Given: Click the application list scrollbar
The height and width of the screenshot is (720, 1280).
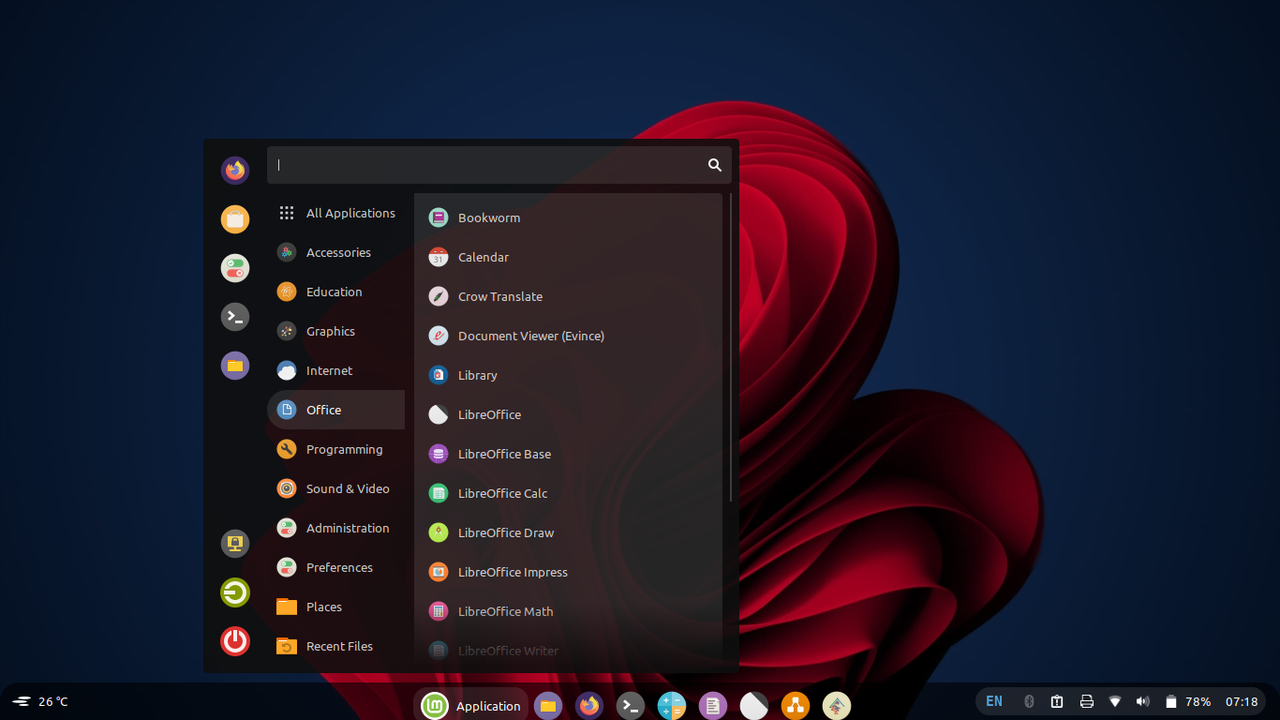Looking at the screenshot, I should 732,347.
